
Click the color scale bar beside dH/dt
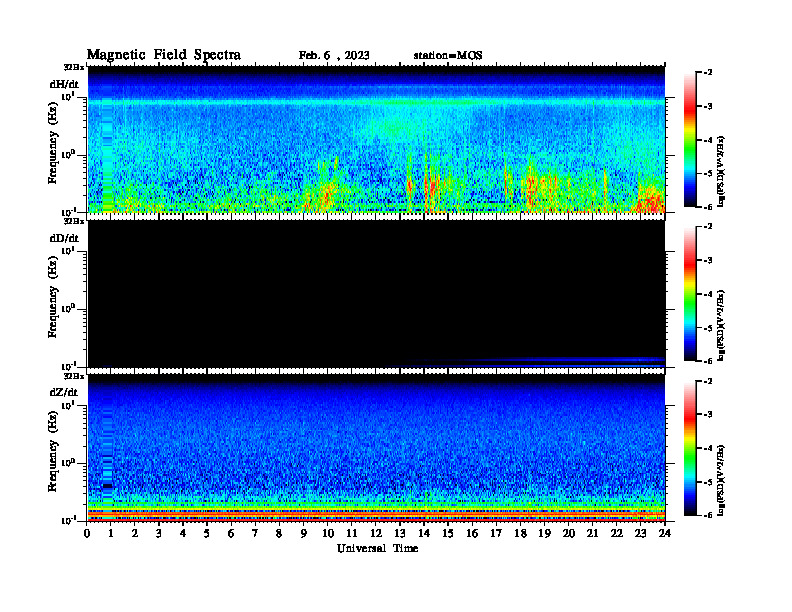point(690,140)
